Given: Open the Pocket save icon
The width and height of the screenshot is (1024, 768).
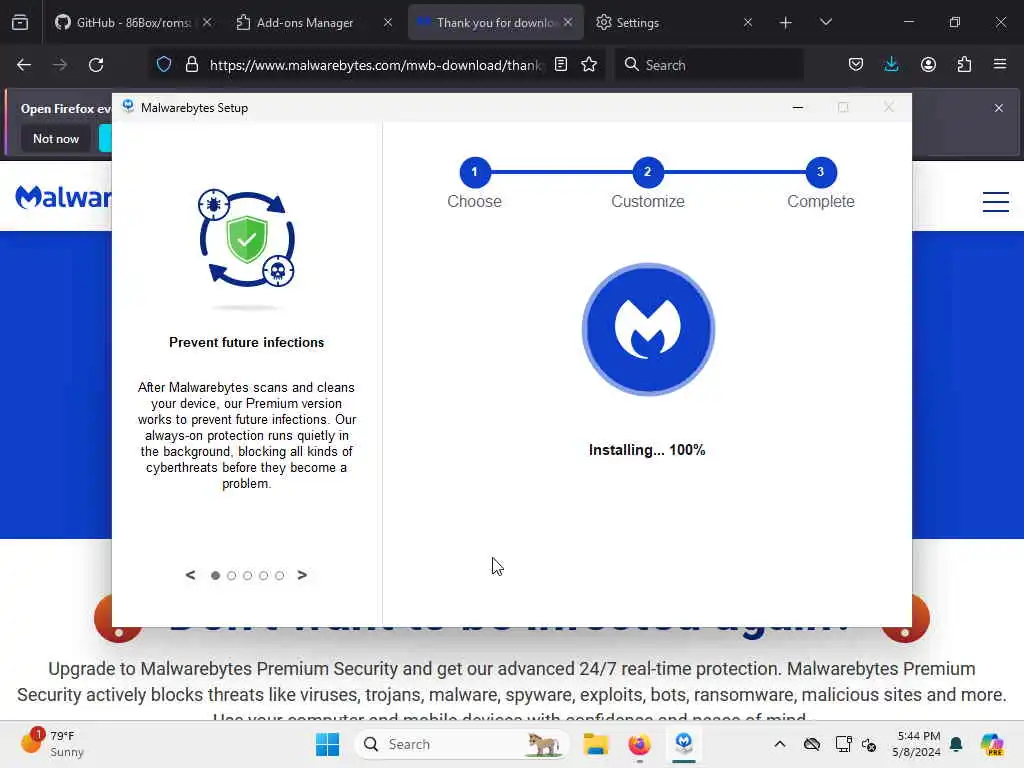Looking at the screenshot, I should click(x=856, y=64).
